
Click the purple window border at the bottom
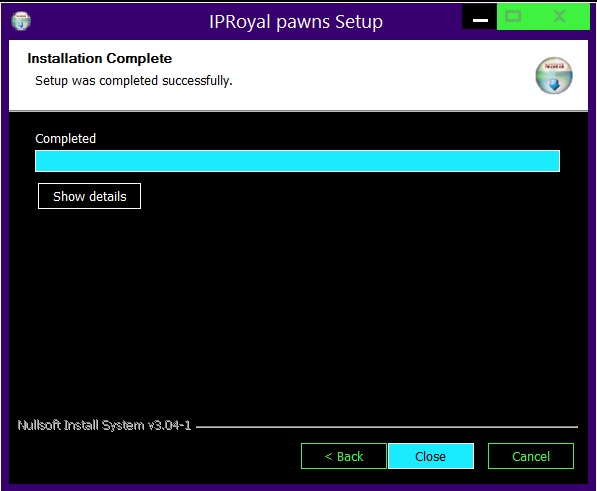298,487
